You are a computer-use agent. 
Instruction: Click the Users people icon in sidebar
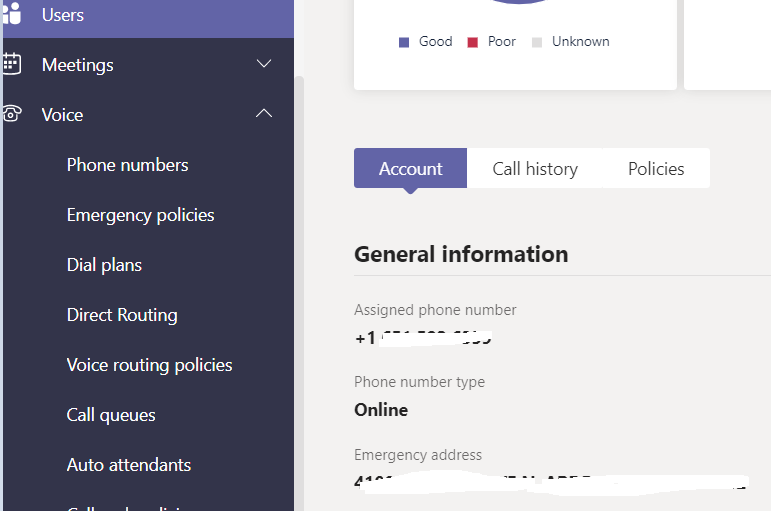[11, 15]
